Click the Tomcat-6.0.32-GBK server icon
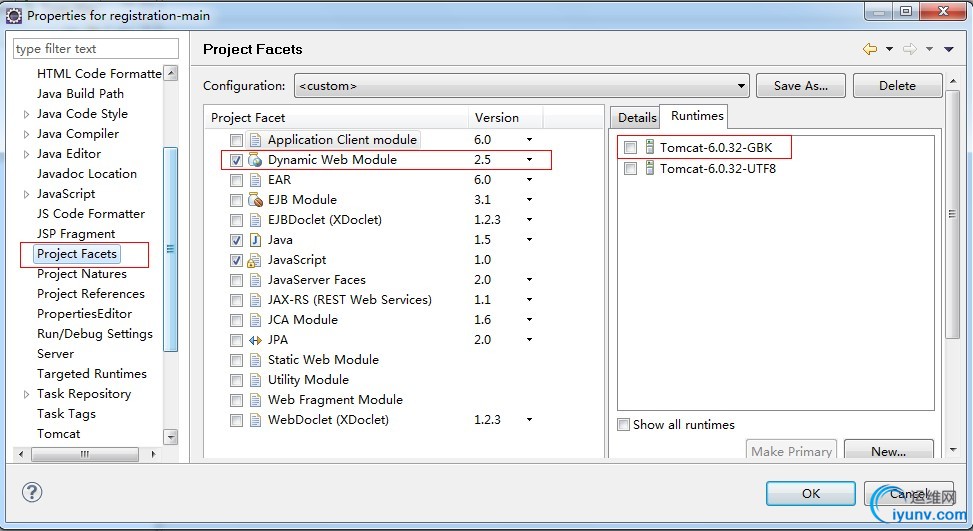The image size is (973, 531). (x=649, y=148)
